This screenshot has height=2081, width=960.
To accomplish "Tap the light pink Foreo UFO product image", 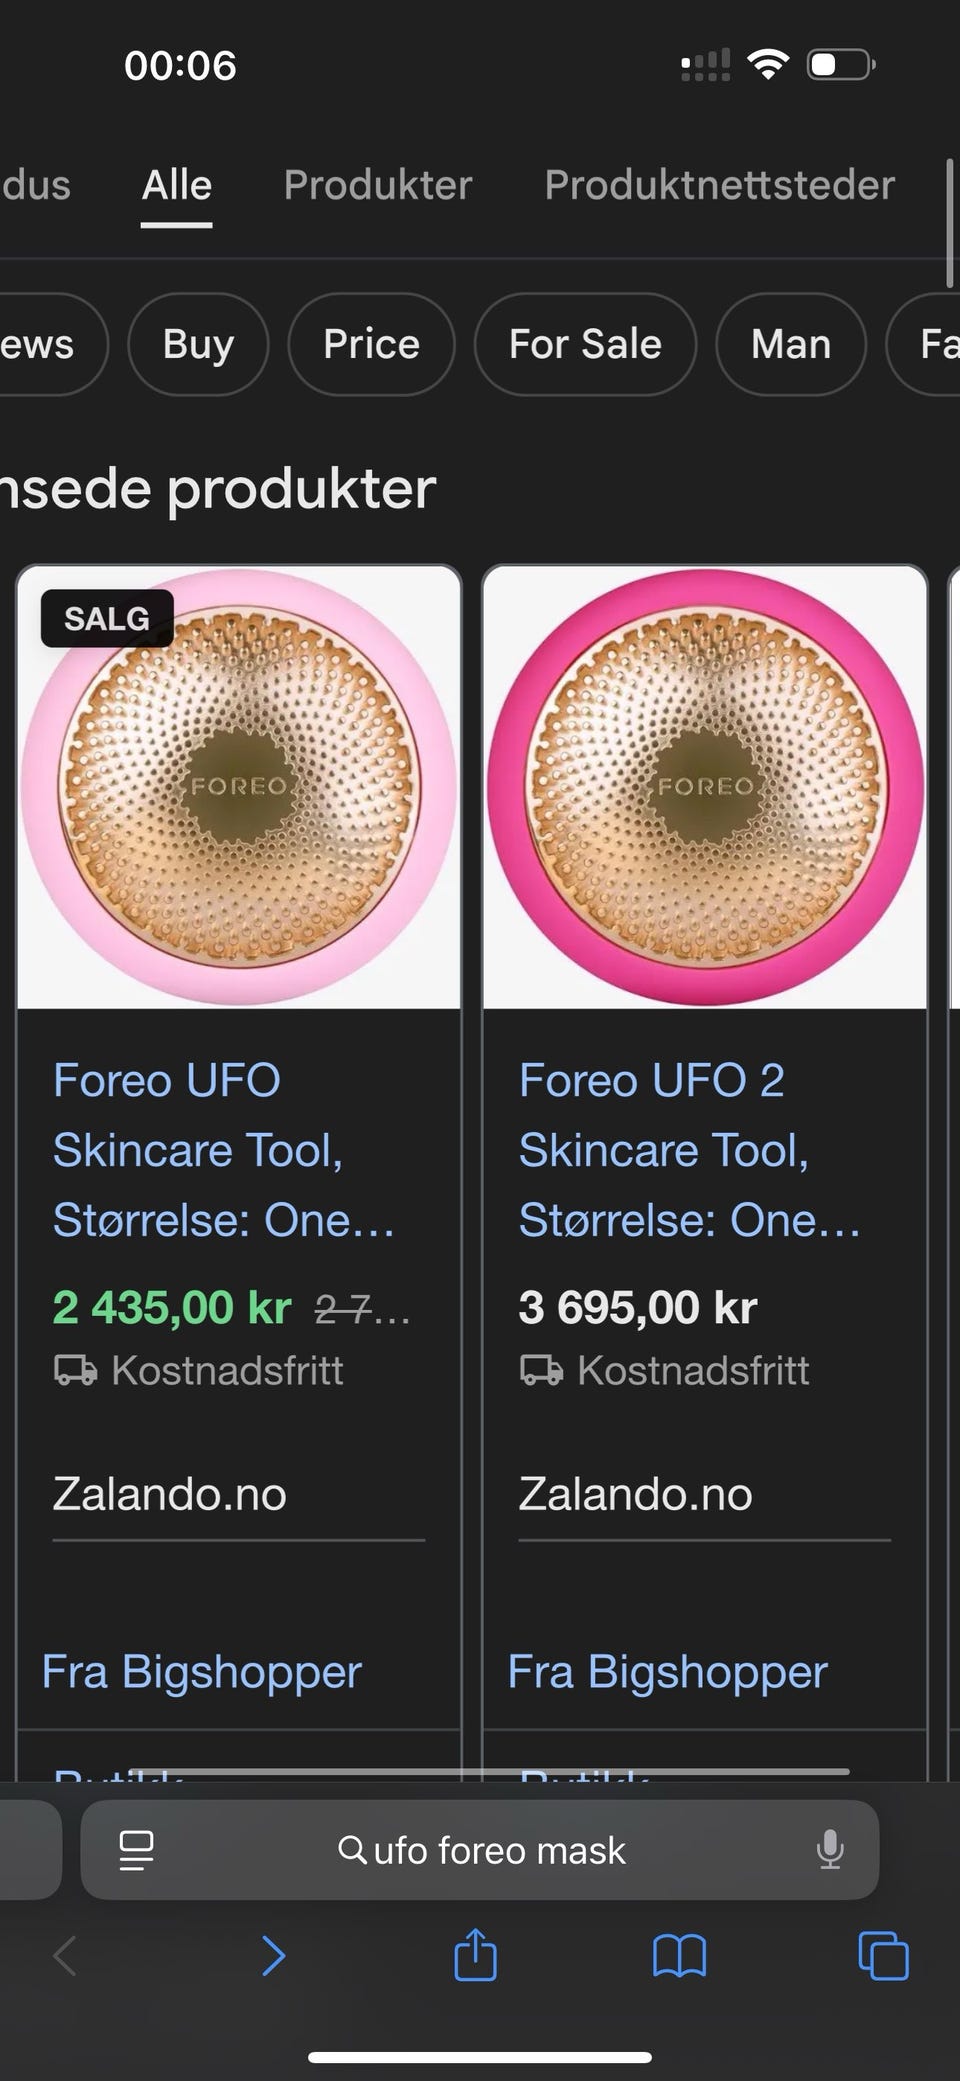I will (x=239, y=787).
